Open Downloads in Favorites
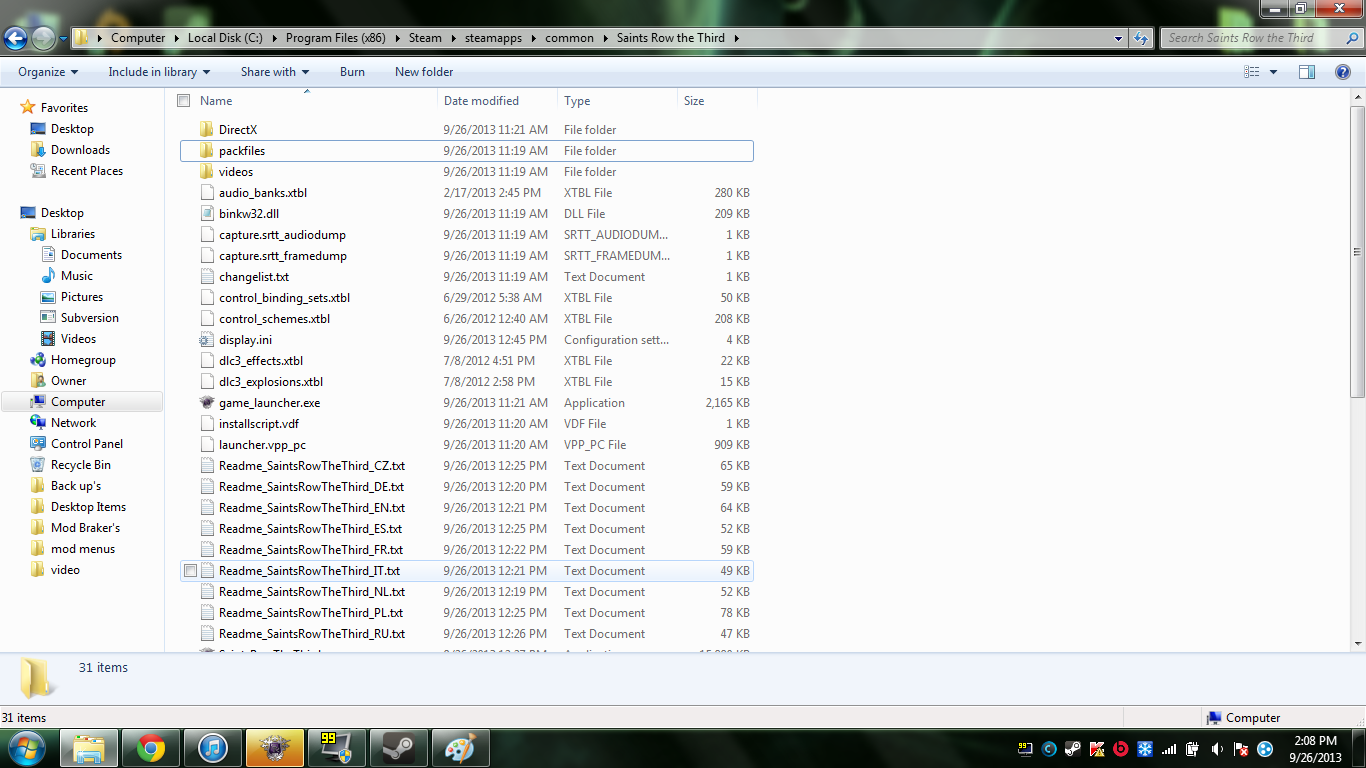This screenshot has width=1366, height=768. coord(80,150)
